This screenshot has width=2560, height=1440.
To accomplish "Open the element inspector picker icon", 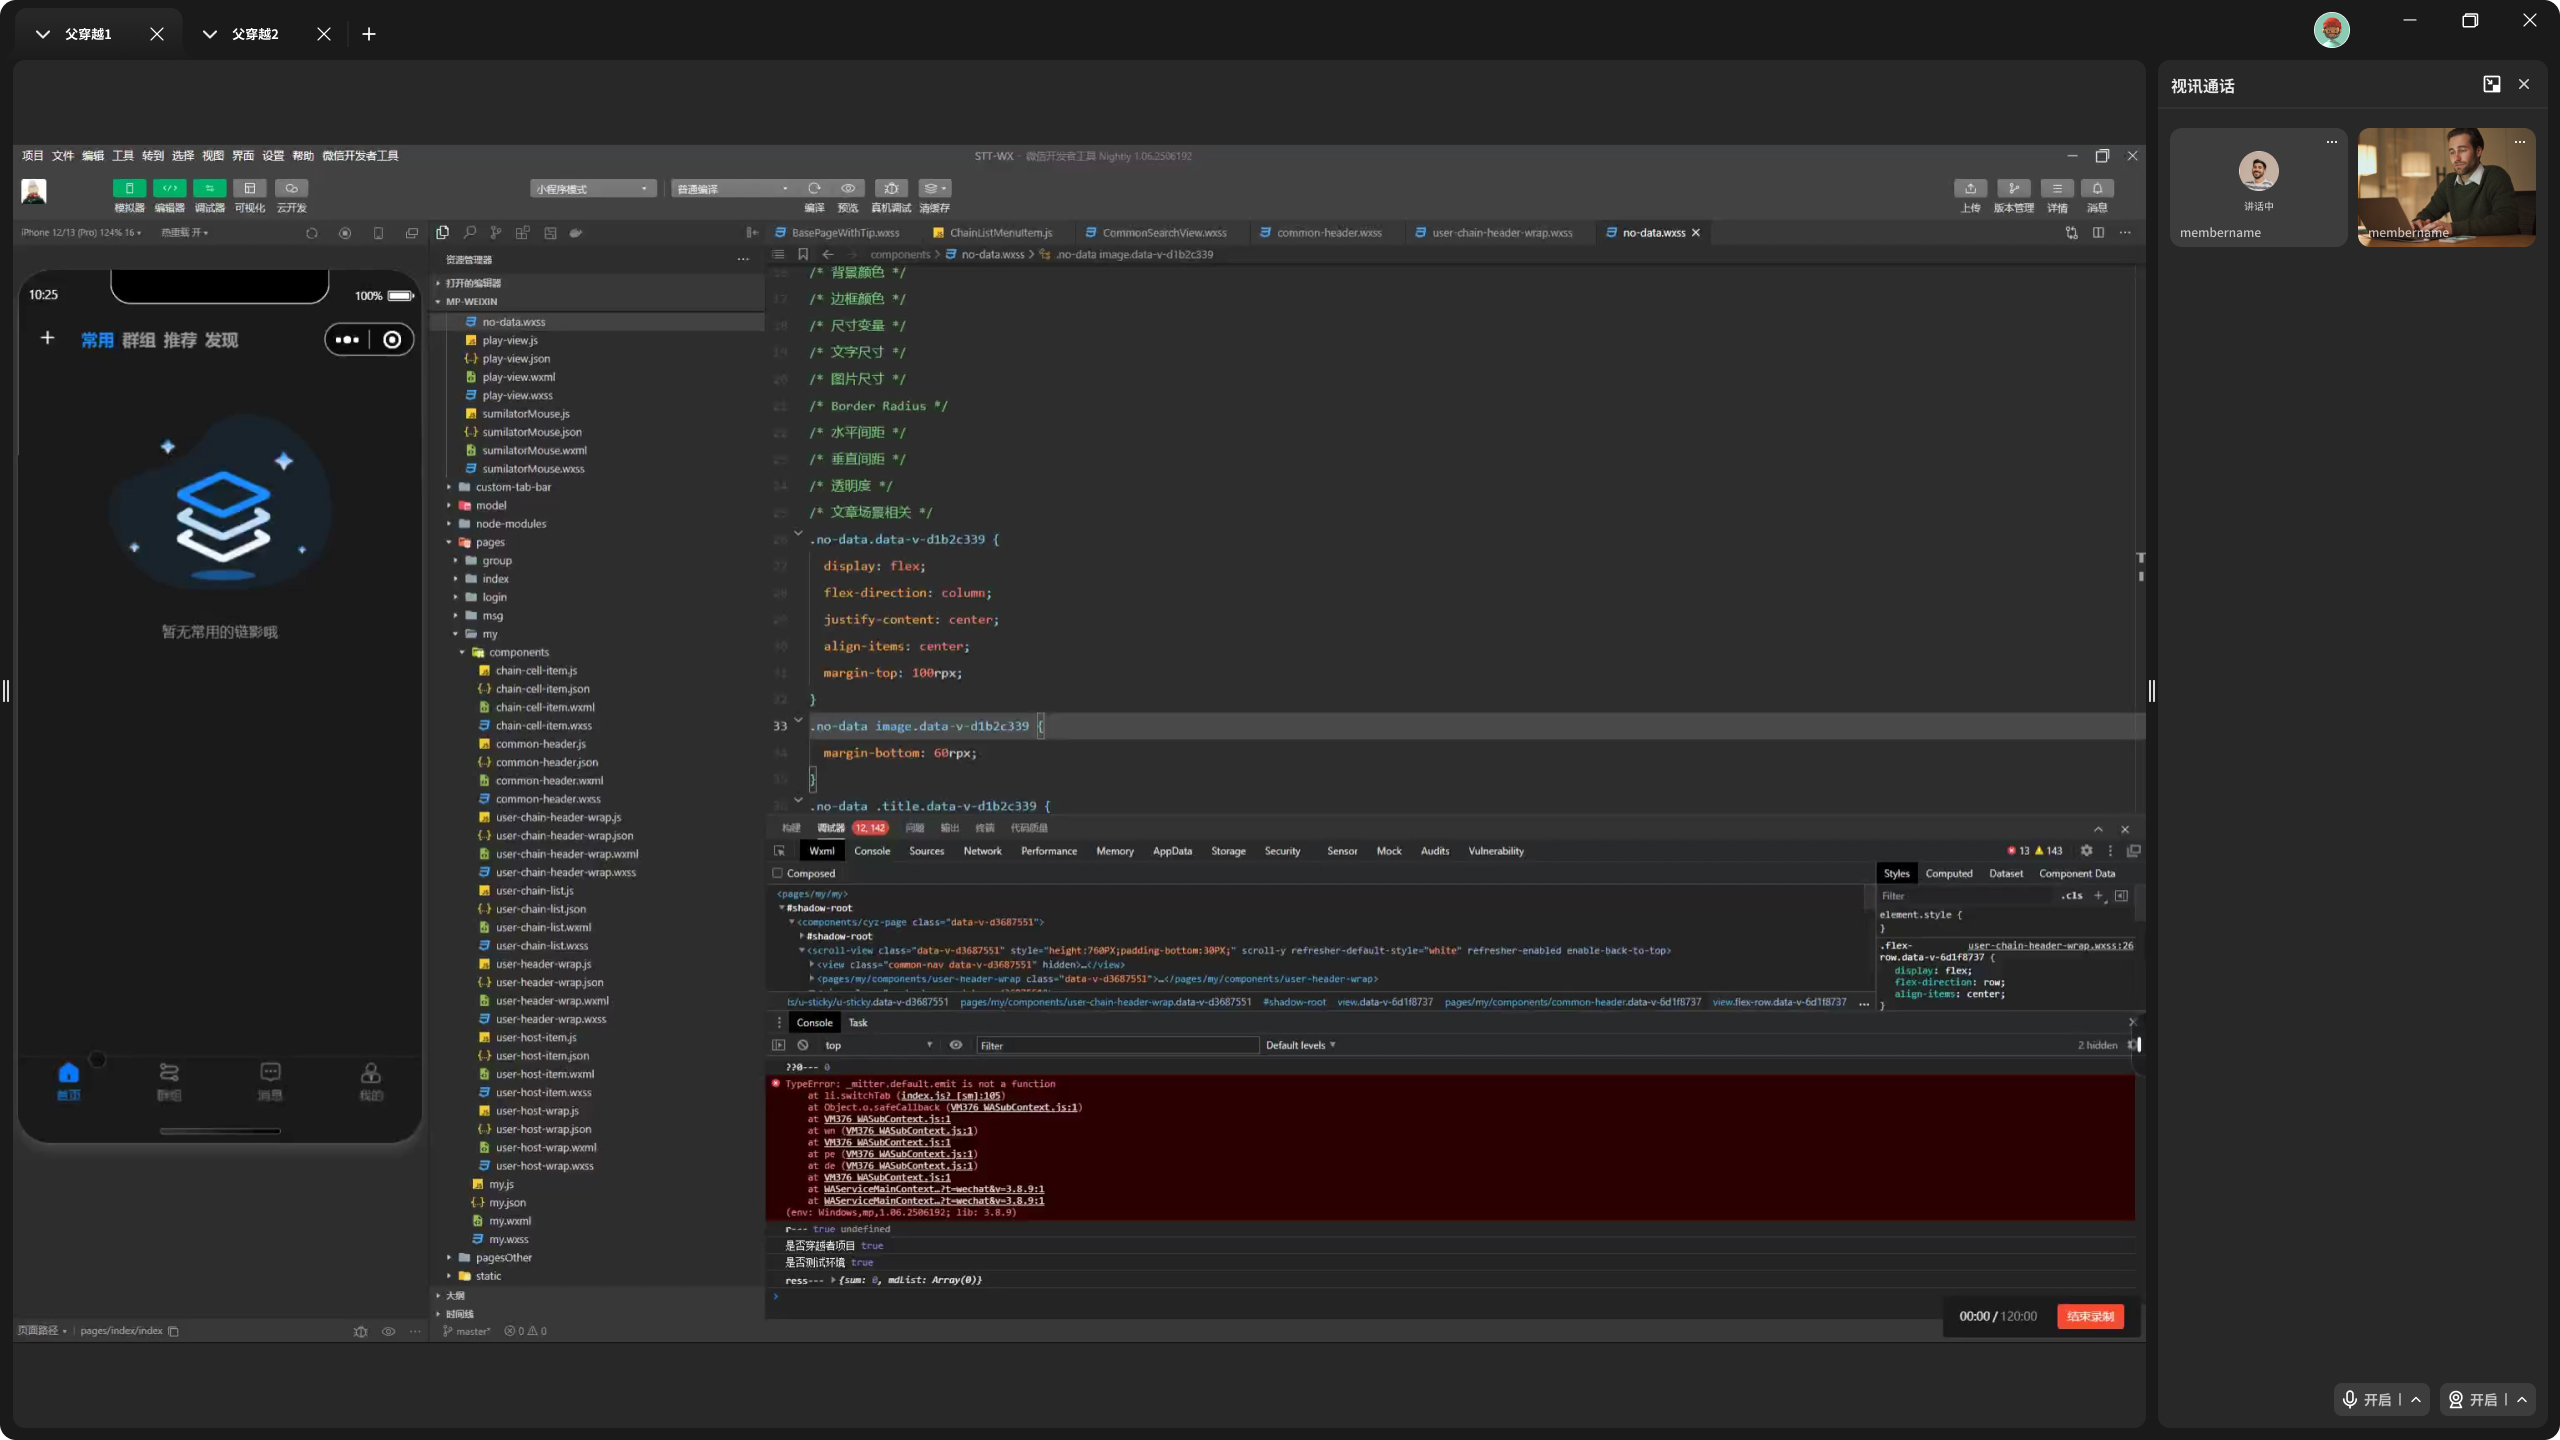I will (x=779, y=851).
